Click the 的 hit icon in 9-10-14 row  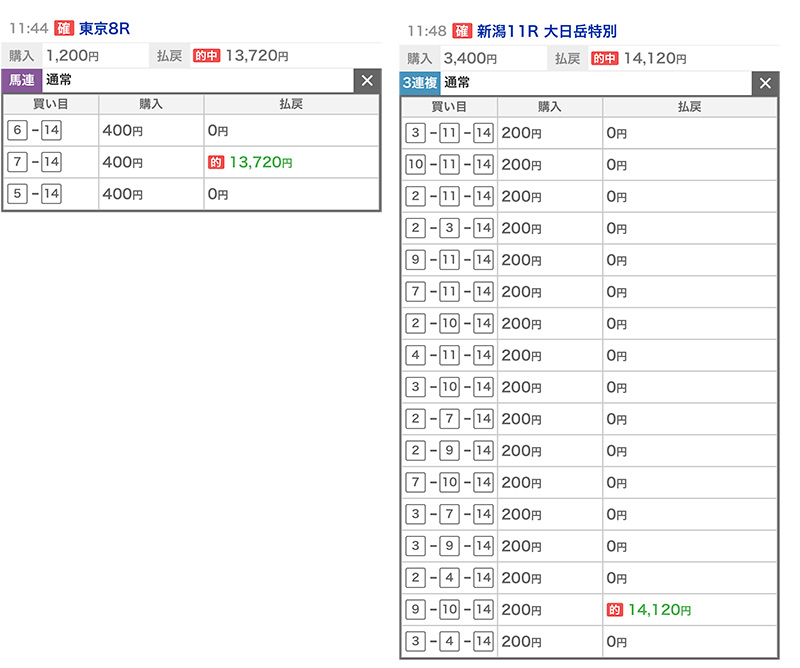pyautogui.click(x=614, y=609)
